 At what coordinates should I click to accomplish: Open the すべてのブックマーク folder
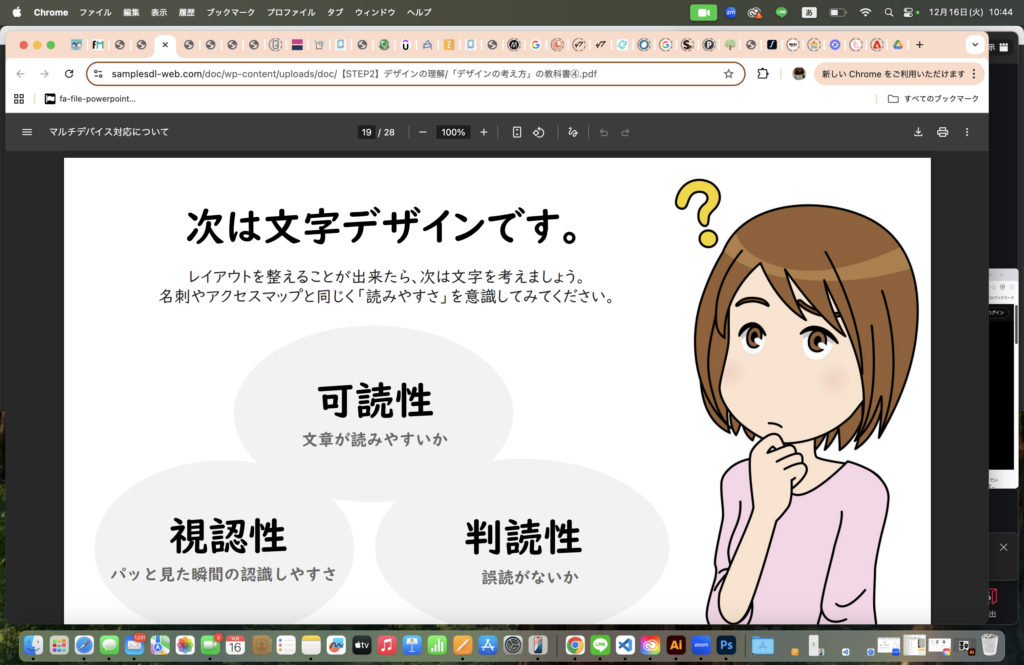click(x=932, y=99)
